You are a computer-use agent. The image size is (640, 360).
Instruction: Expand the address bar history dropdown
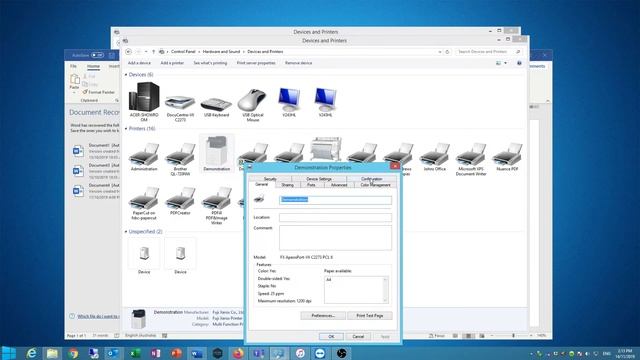(440, 52)
